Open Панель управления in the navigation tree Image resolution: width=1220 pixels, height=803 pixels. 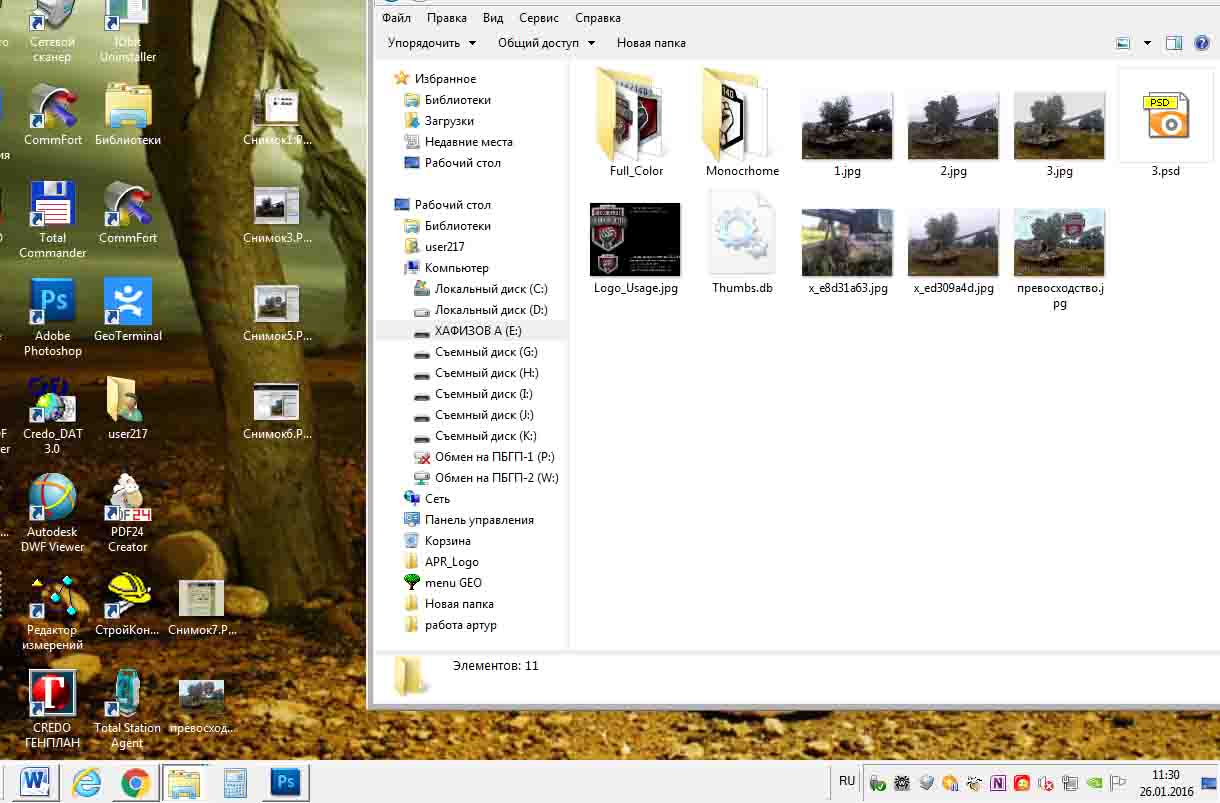coord(479,520)
